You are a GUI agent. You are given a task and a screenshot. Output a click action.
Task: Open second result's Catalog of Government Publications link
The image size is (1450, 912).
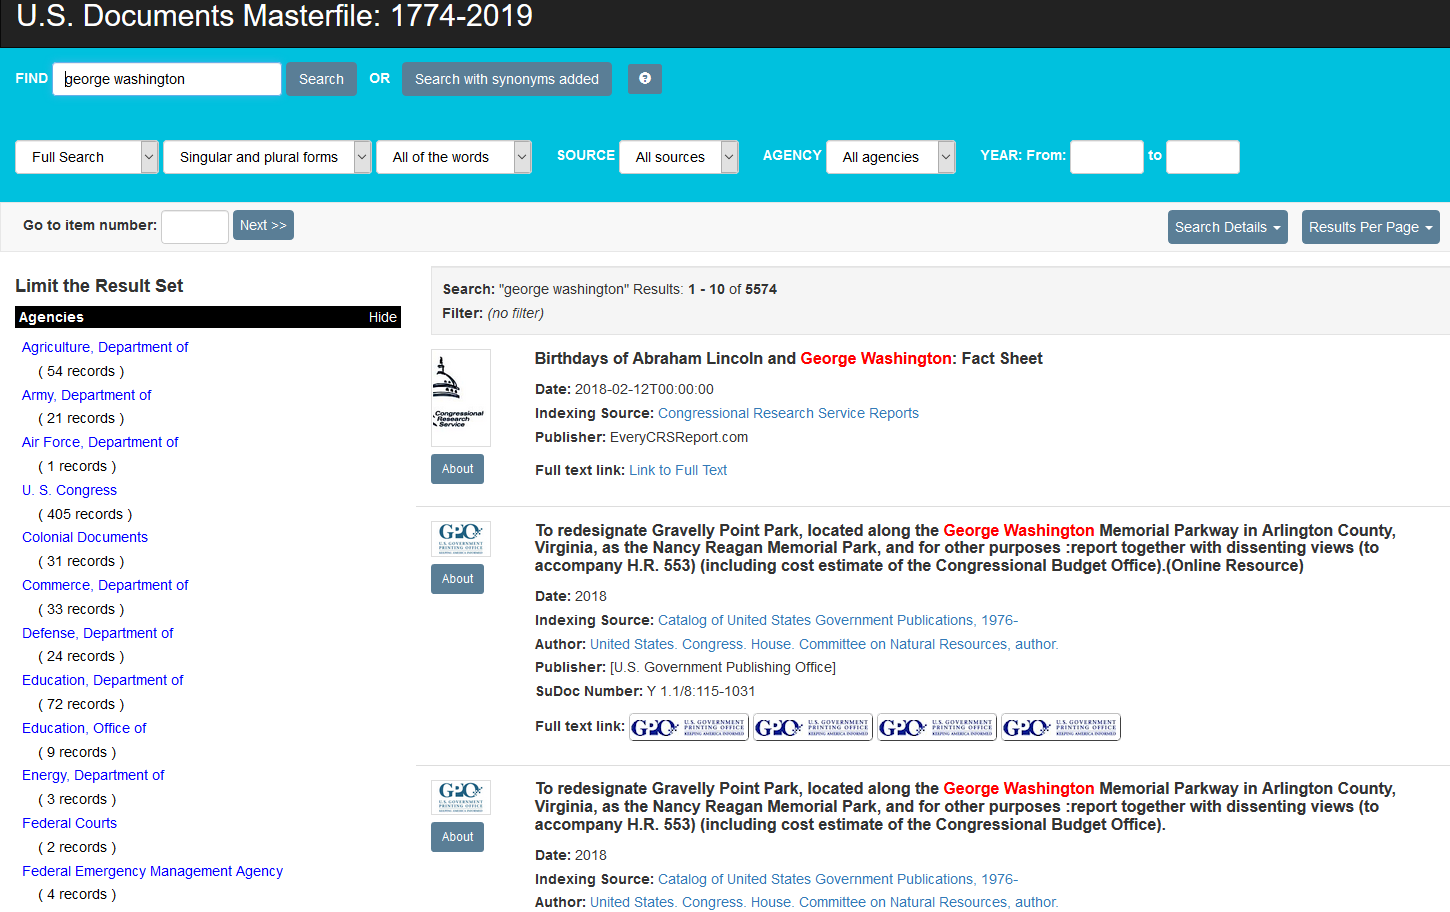838,620
